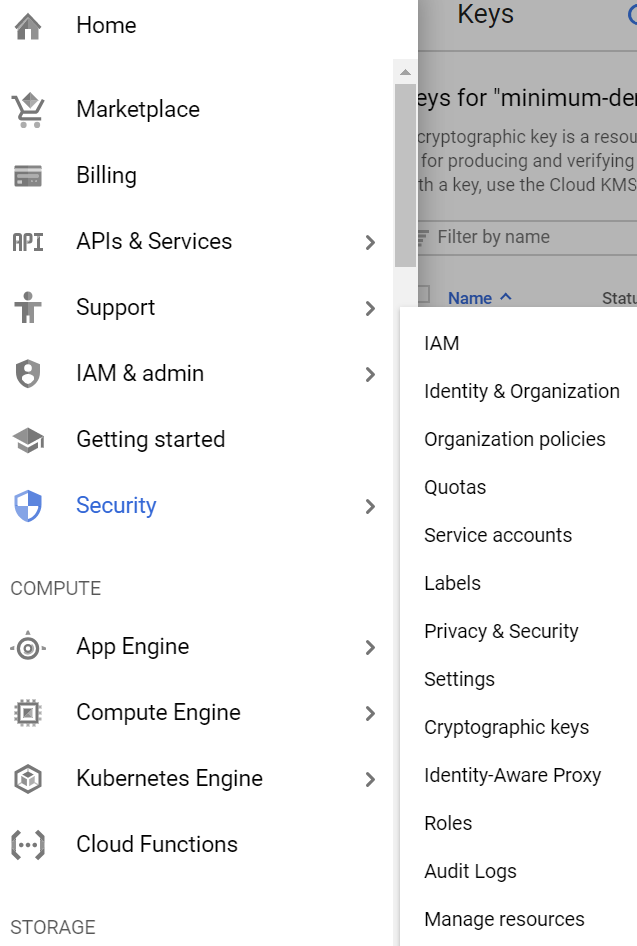Open Labels submenu entry
The image size is (637, 946).
[452, 583]
